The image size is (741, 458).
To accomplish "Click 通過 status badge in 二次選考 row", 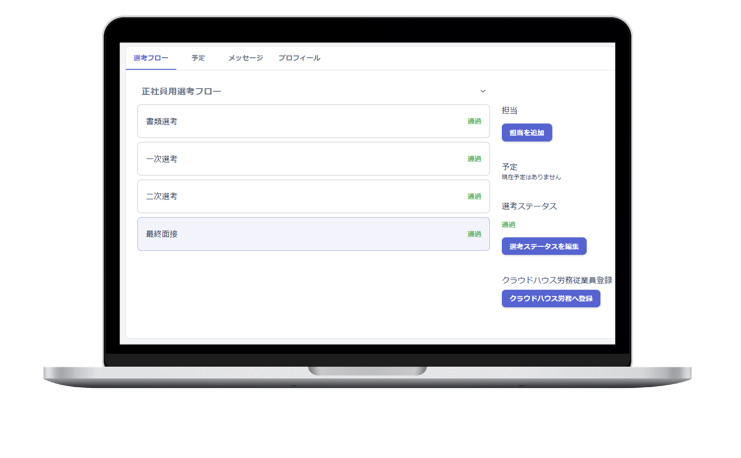I will point(474,196).
